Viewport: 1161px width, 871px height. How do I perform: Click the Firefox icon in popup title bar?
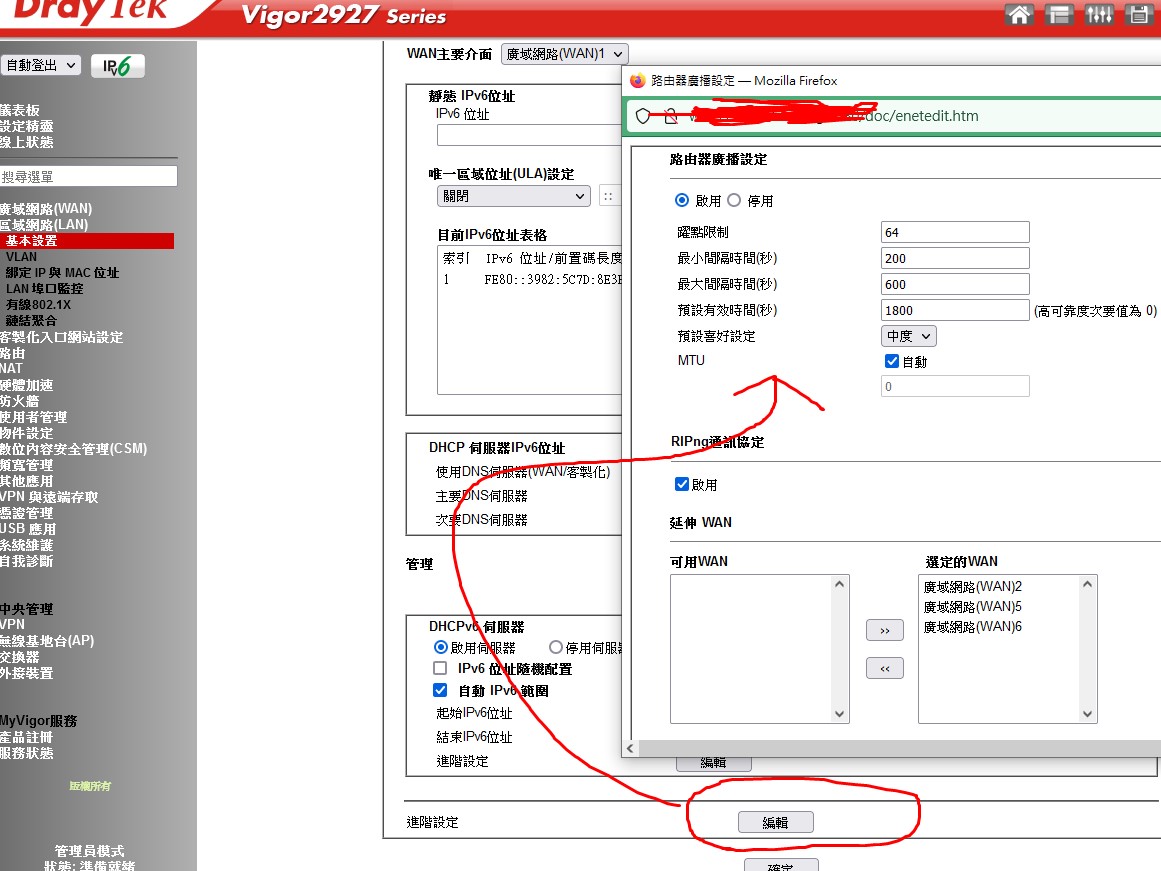click(638, 81)
